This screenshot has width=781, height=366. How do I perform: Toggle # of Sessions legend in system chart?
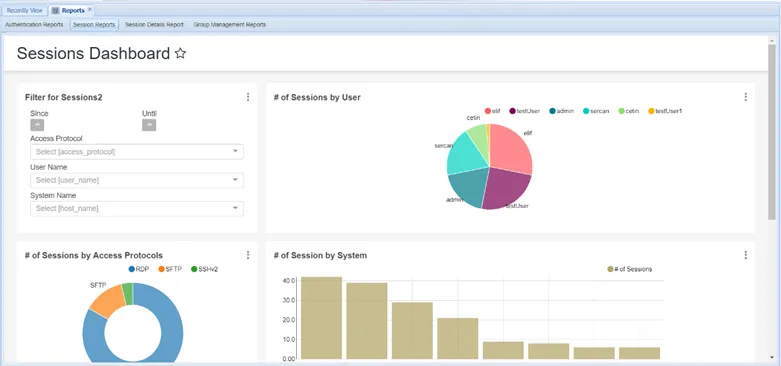pyautogui.click(x=630, y=269)
